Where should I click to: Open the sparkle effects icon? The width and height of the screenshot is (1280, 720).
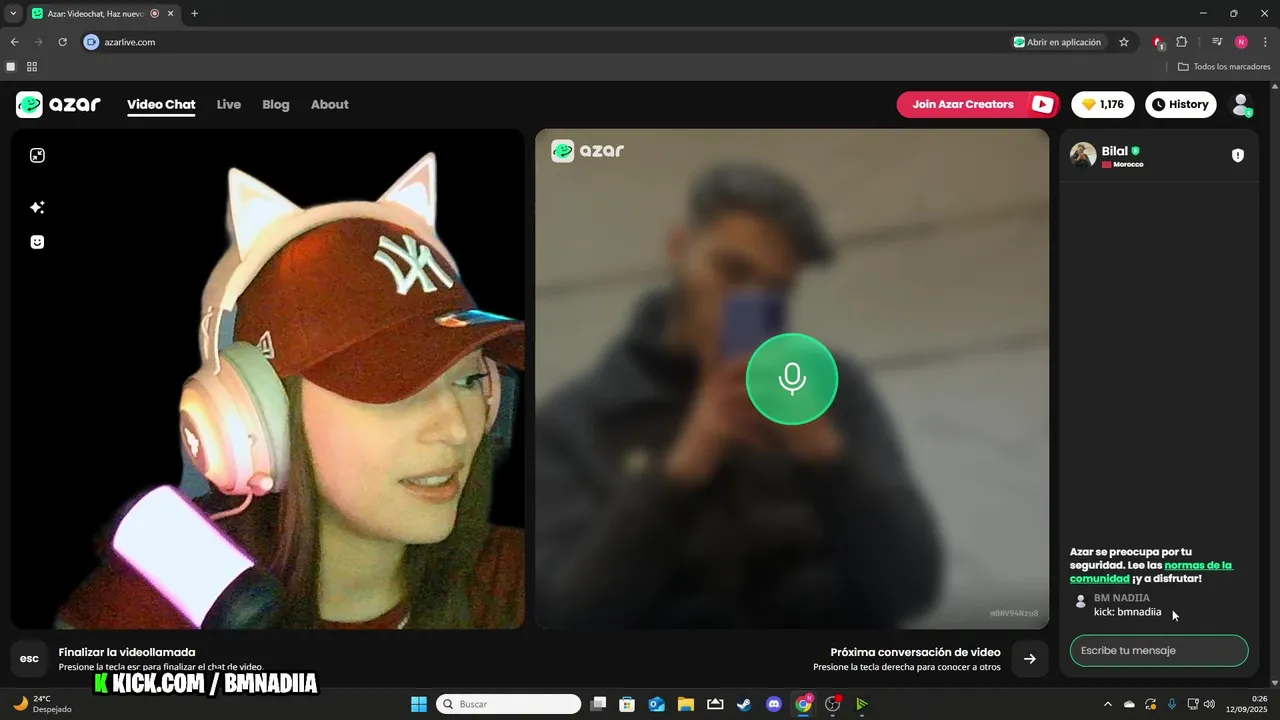(x=37, y=207)
